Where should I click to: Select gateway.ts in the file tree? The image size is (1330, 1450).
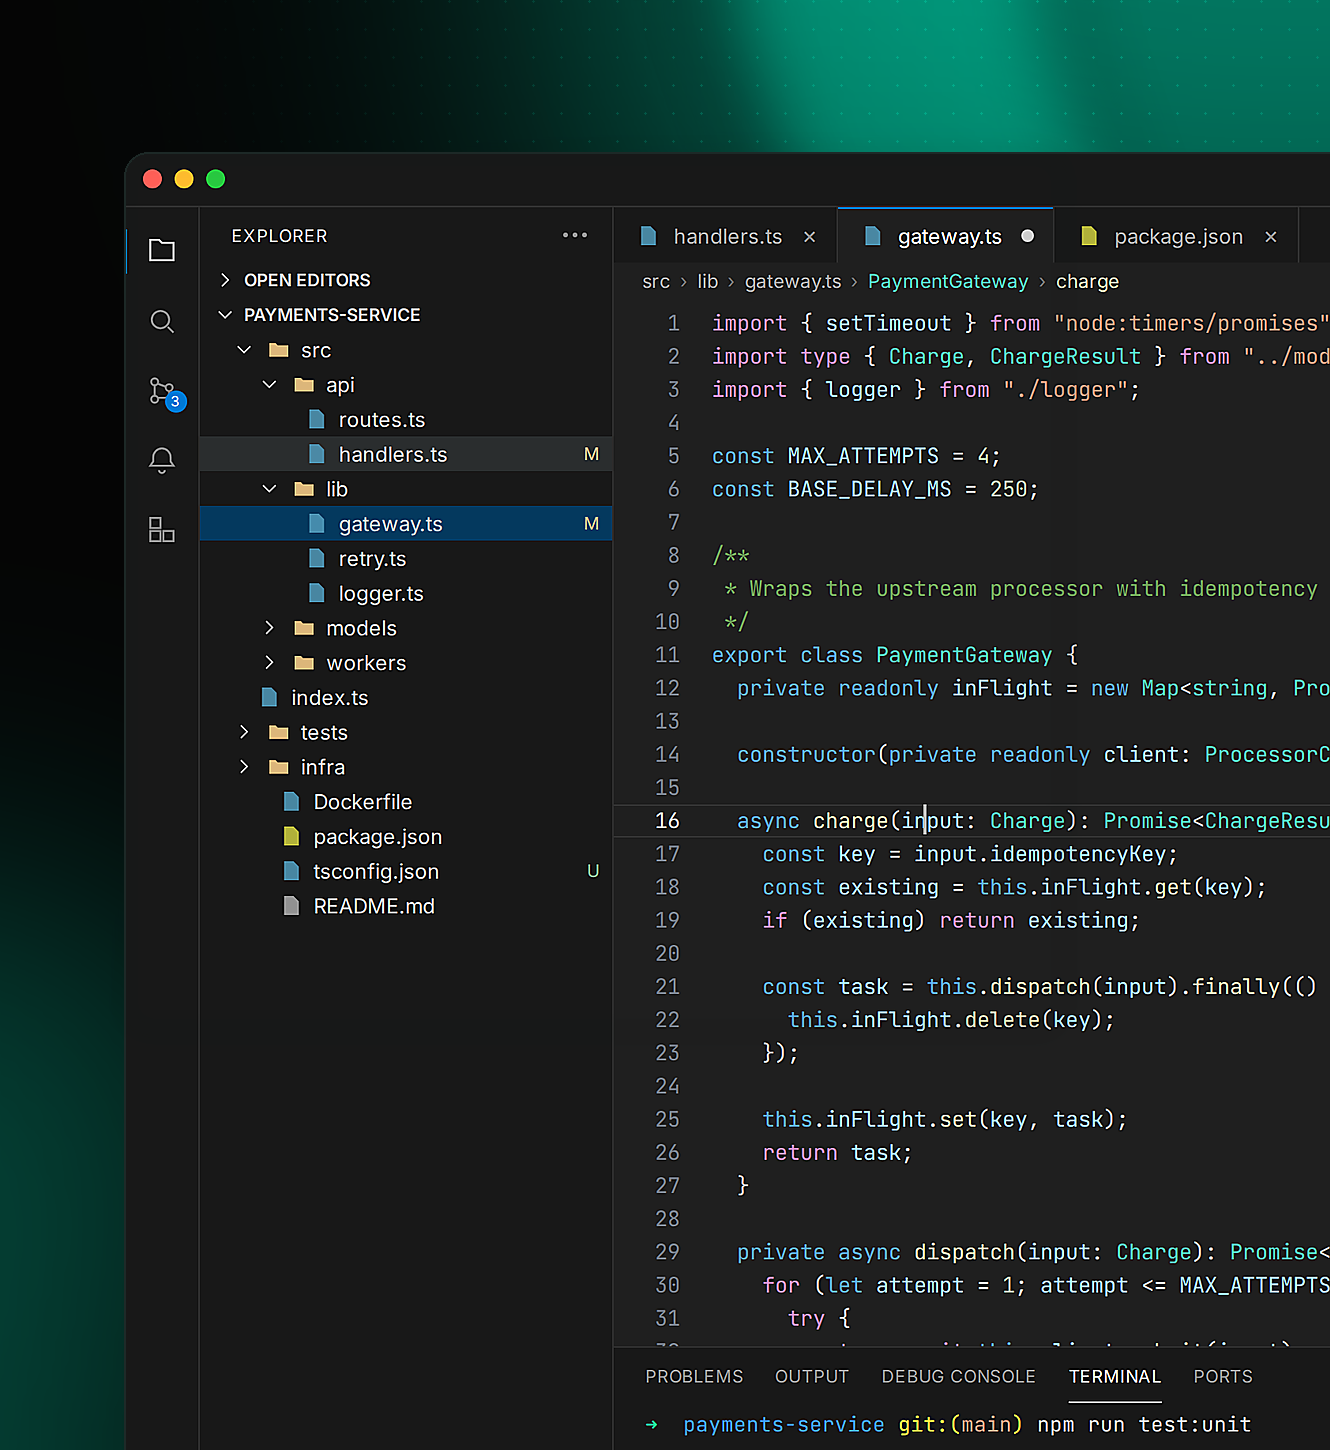tap(406, 523)
